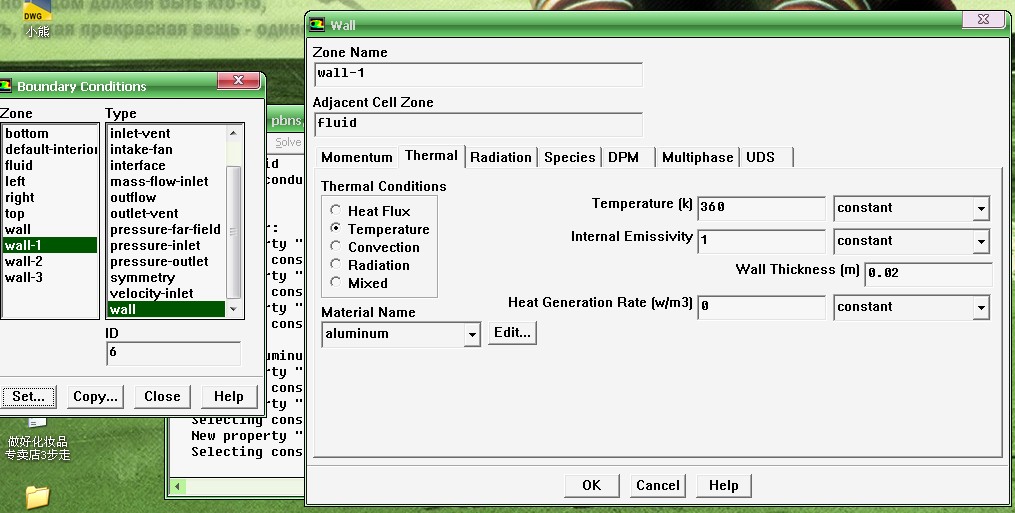The width and height of the screenshot is (1015, 513).
Task: Open the yellow folder desktop icon
Action: (x=37, y=495)
